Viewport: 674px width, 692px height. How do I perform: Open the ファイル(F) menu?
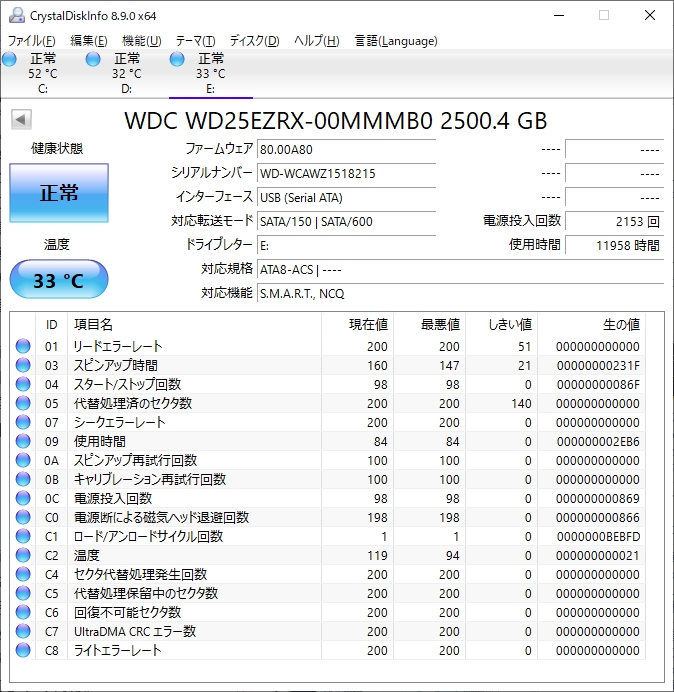[x=32, y=41]
